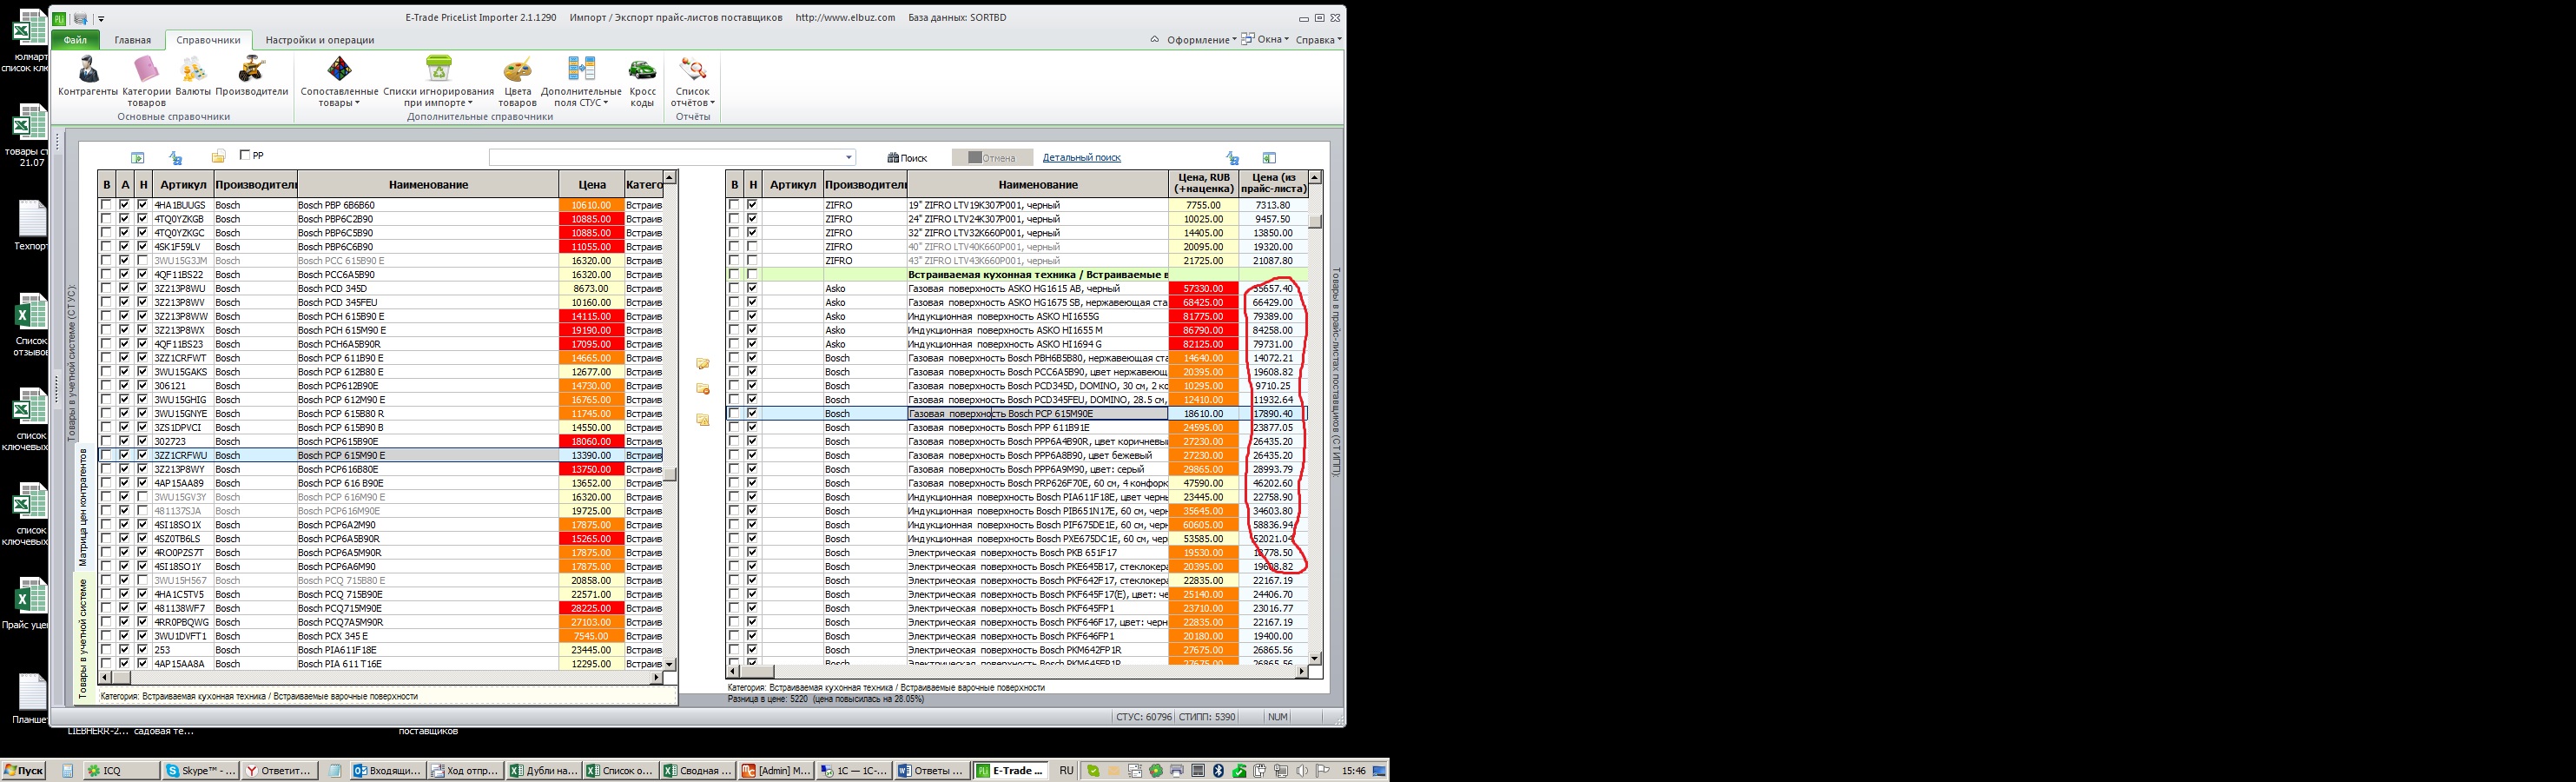Click right table vertical scrollbar thumb
The image size is (2576, 782).
pos(1315,221)
